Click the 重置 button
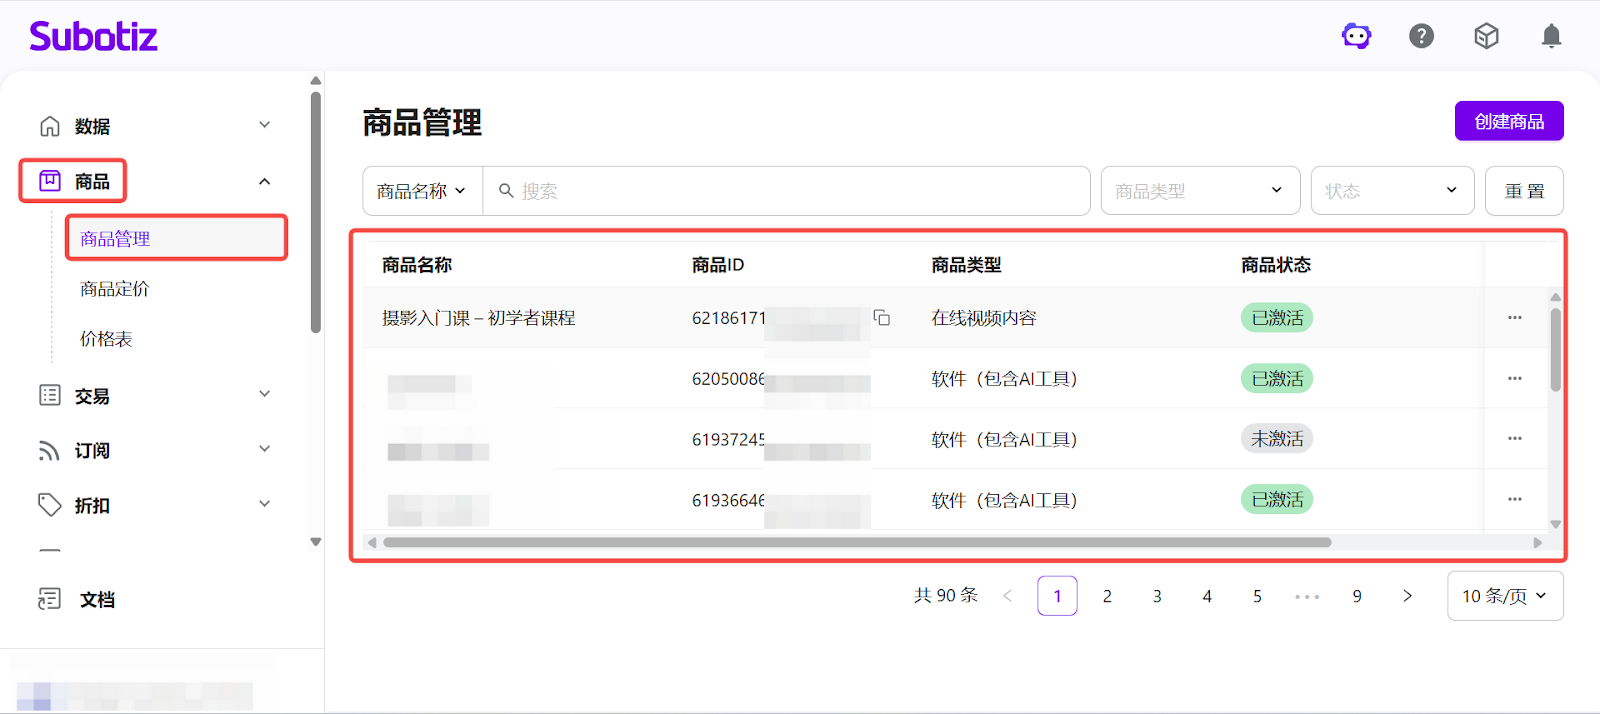Image resolution: width=1600 pixels, height=714 pixels. point(1524,191)
